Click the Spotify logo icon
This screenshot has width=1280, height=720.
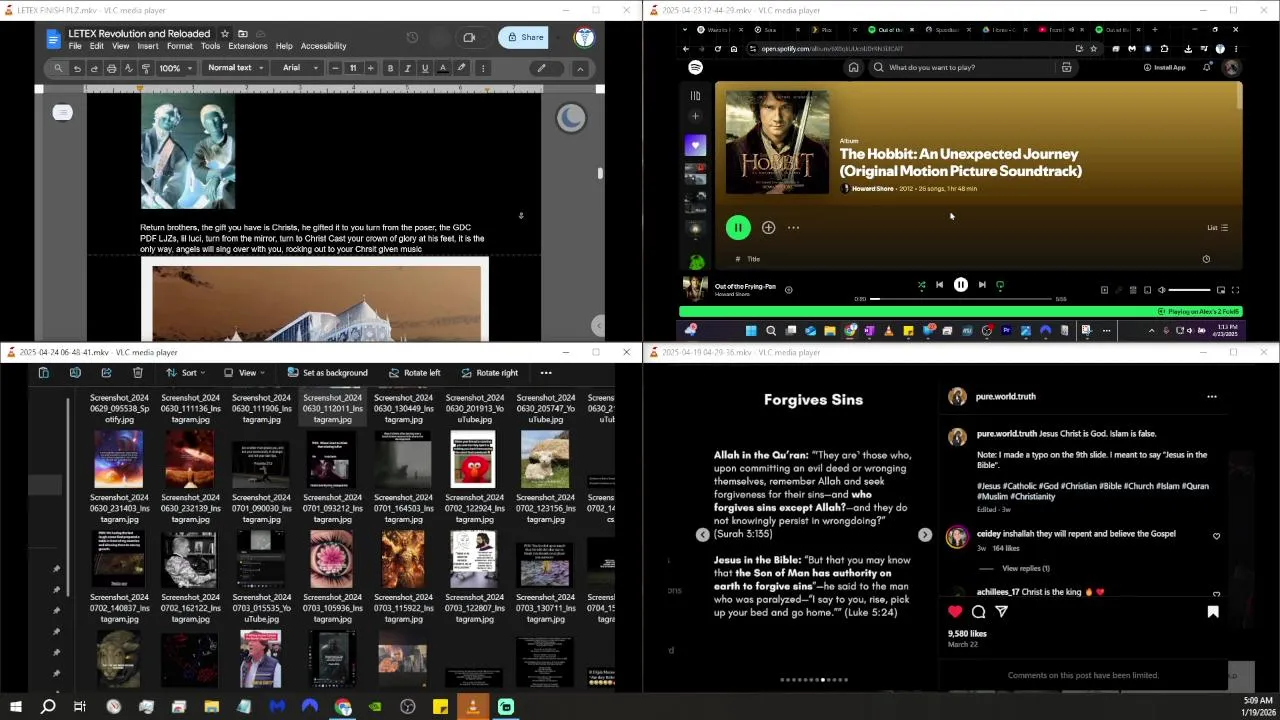point(695,67)
